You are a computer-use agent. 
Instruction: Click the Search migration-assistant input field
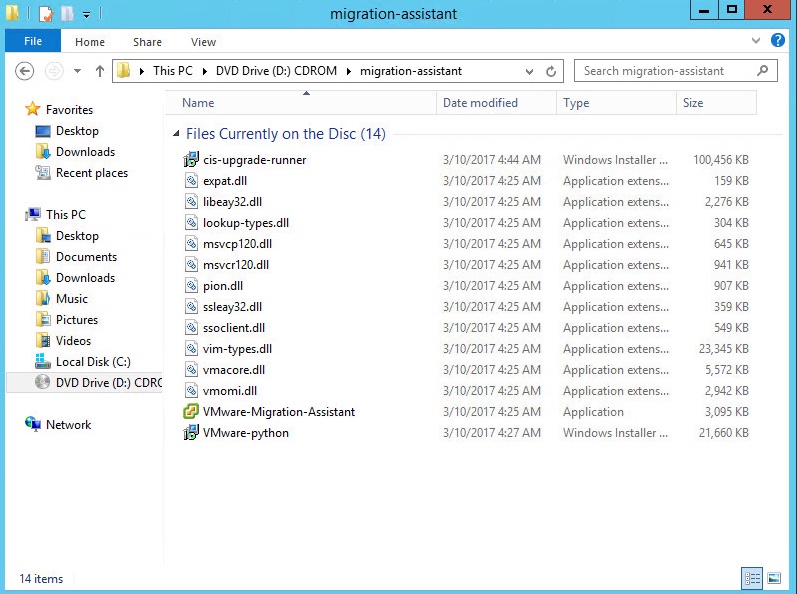(665, 71)
